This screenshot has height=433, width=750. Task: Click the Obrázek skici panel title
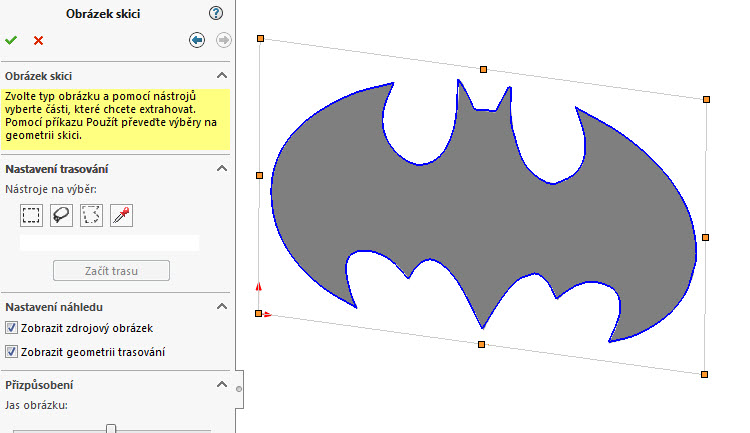[x=103, y=14]
